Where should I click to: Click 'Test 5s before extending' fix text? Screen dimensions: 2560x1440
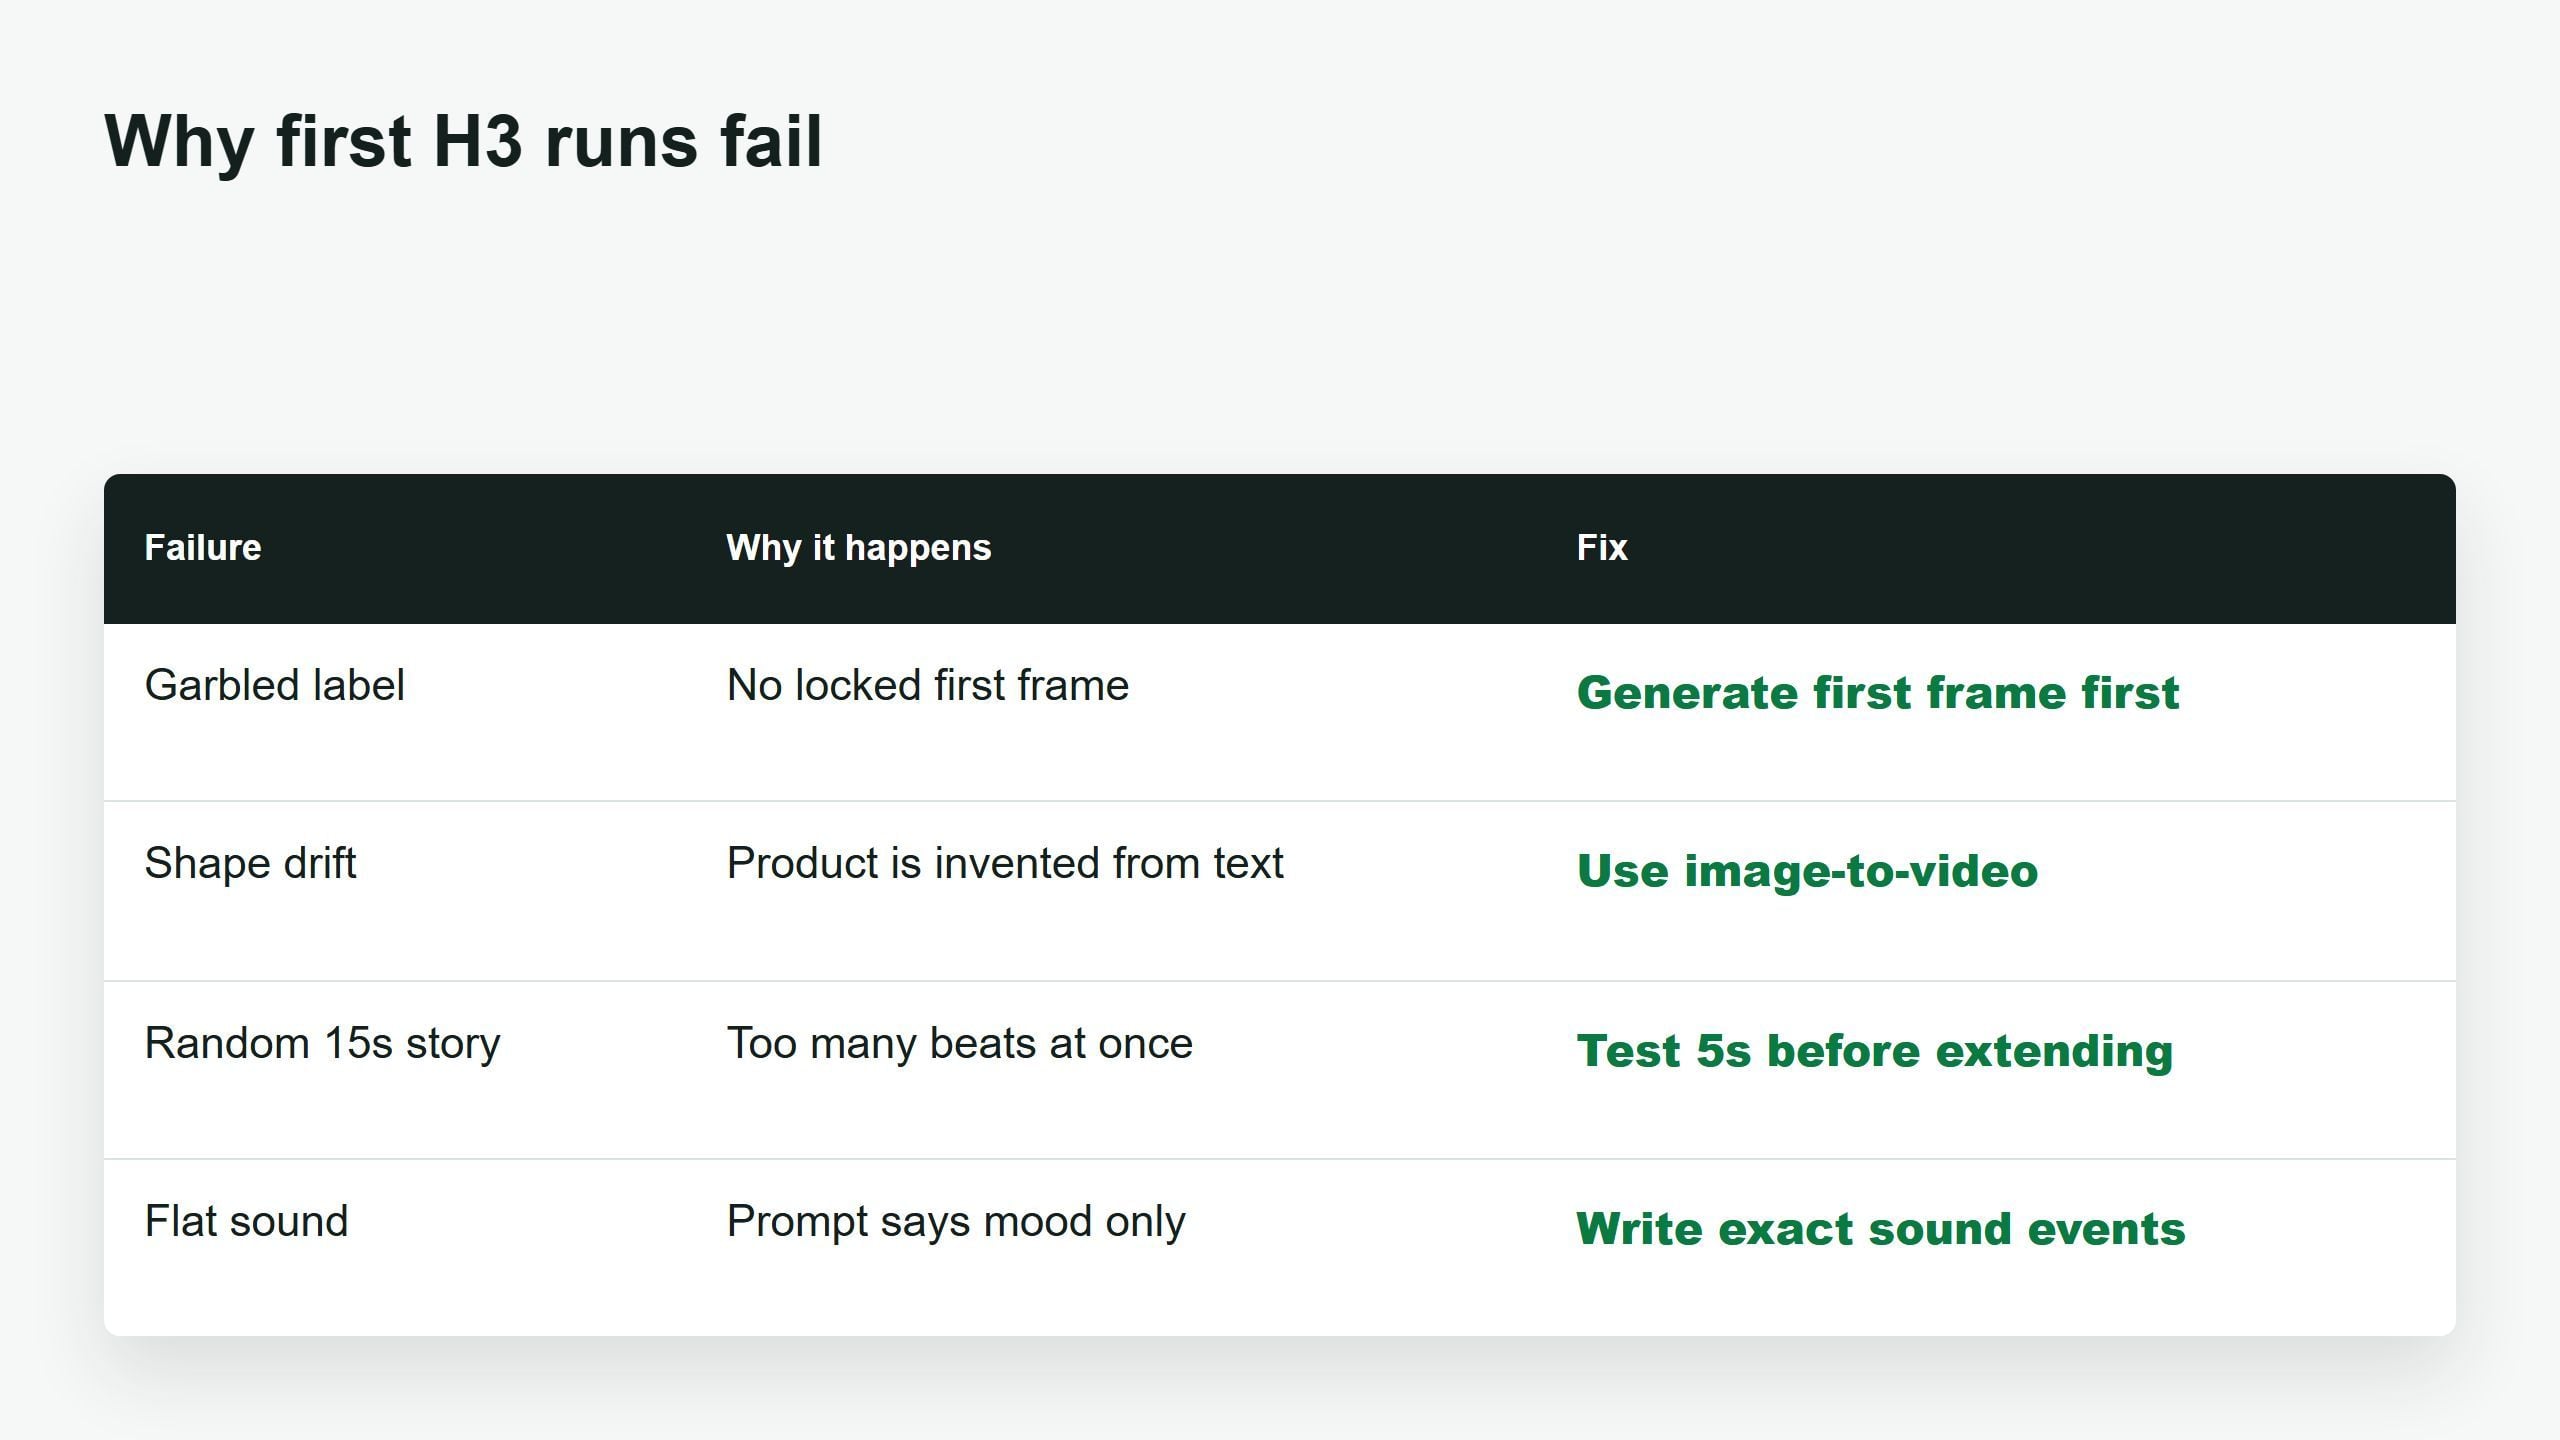[x=1875, y=1050]
